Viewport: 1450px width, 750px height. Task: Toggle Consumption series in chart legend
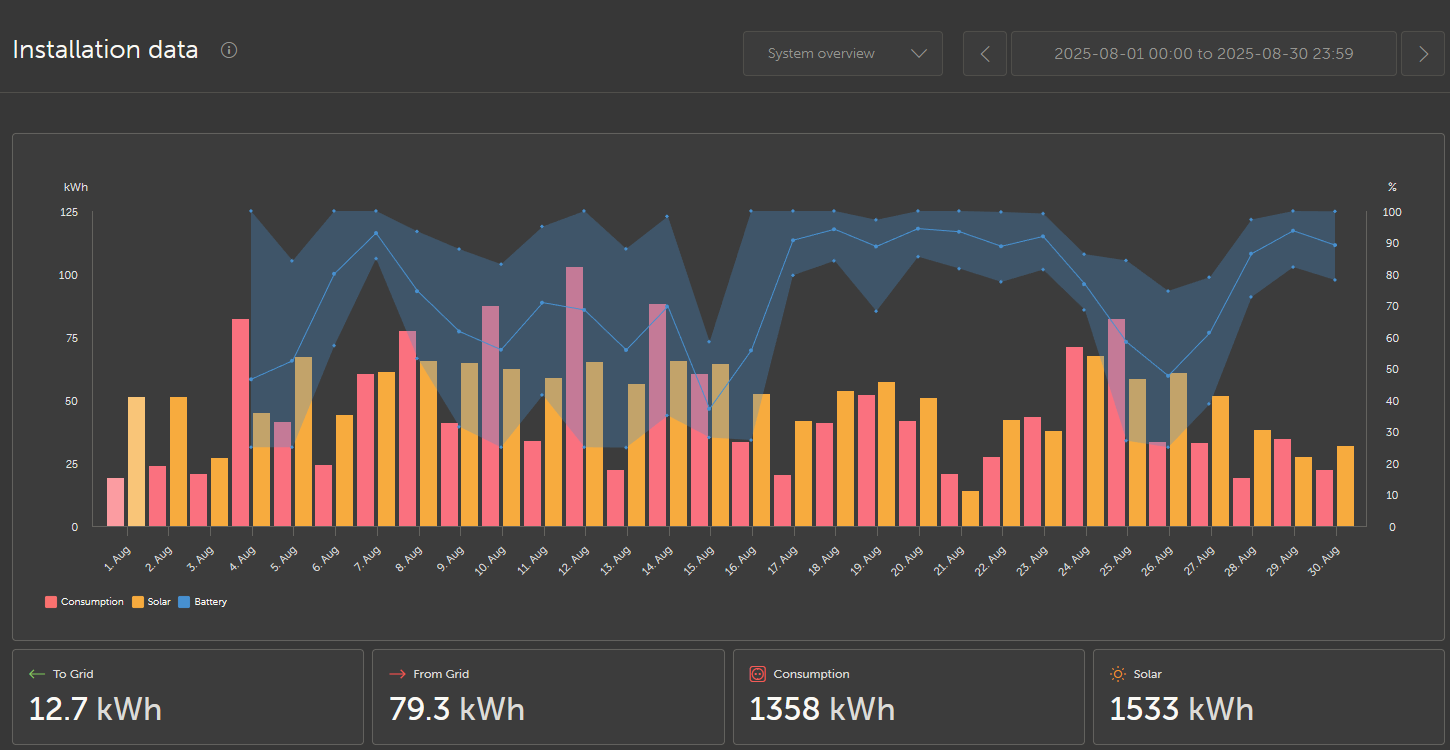click(x=91, y=602)
